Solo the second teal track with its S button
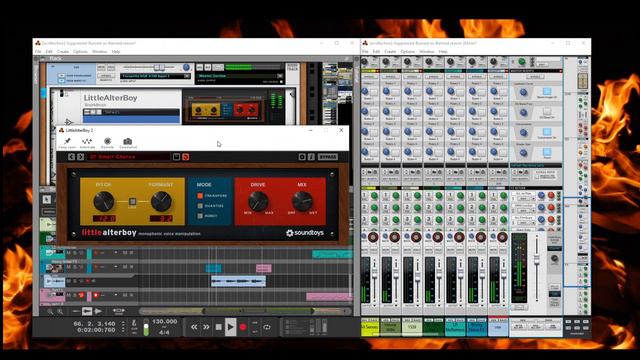 point(75,267)
